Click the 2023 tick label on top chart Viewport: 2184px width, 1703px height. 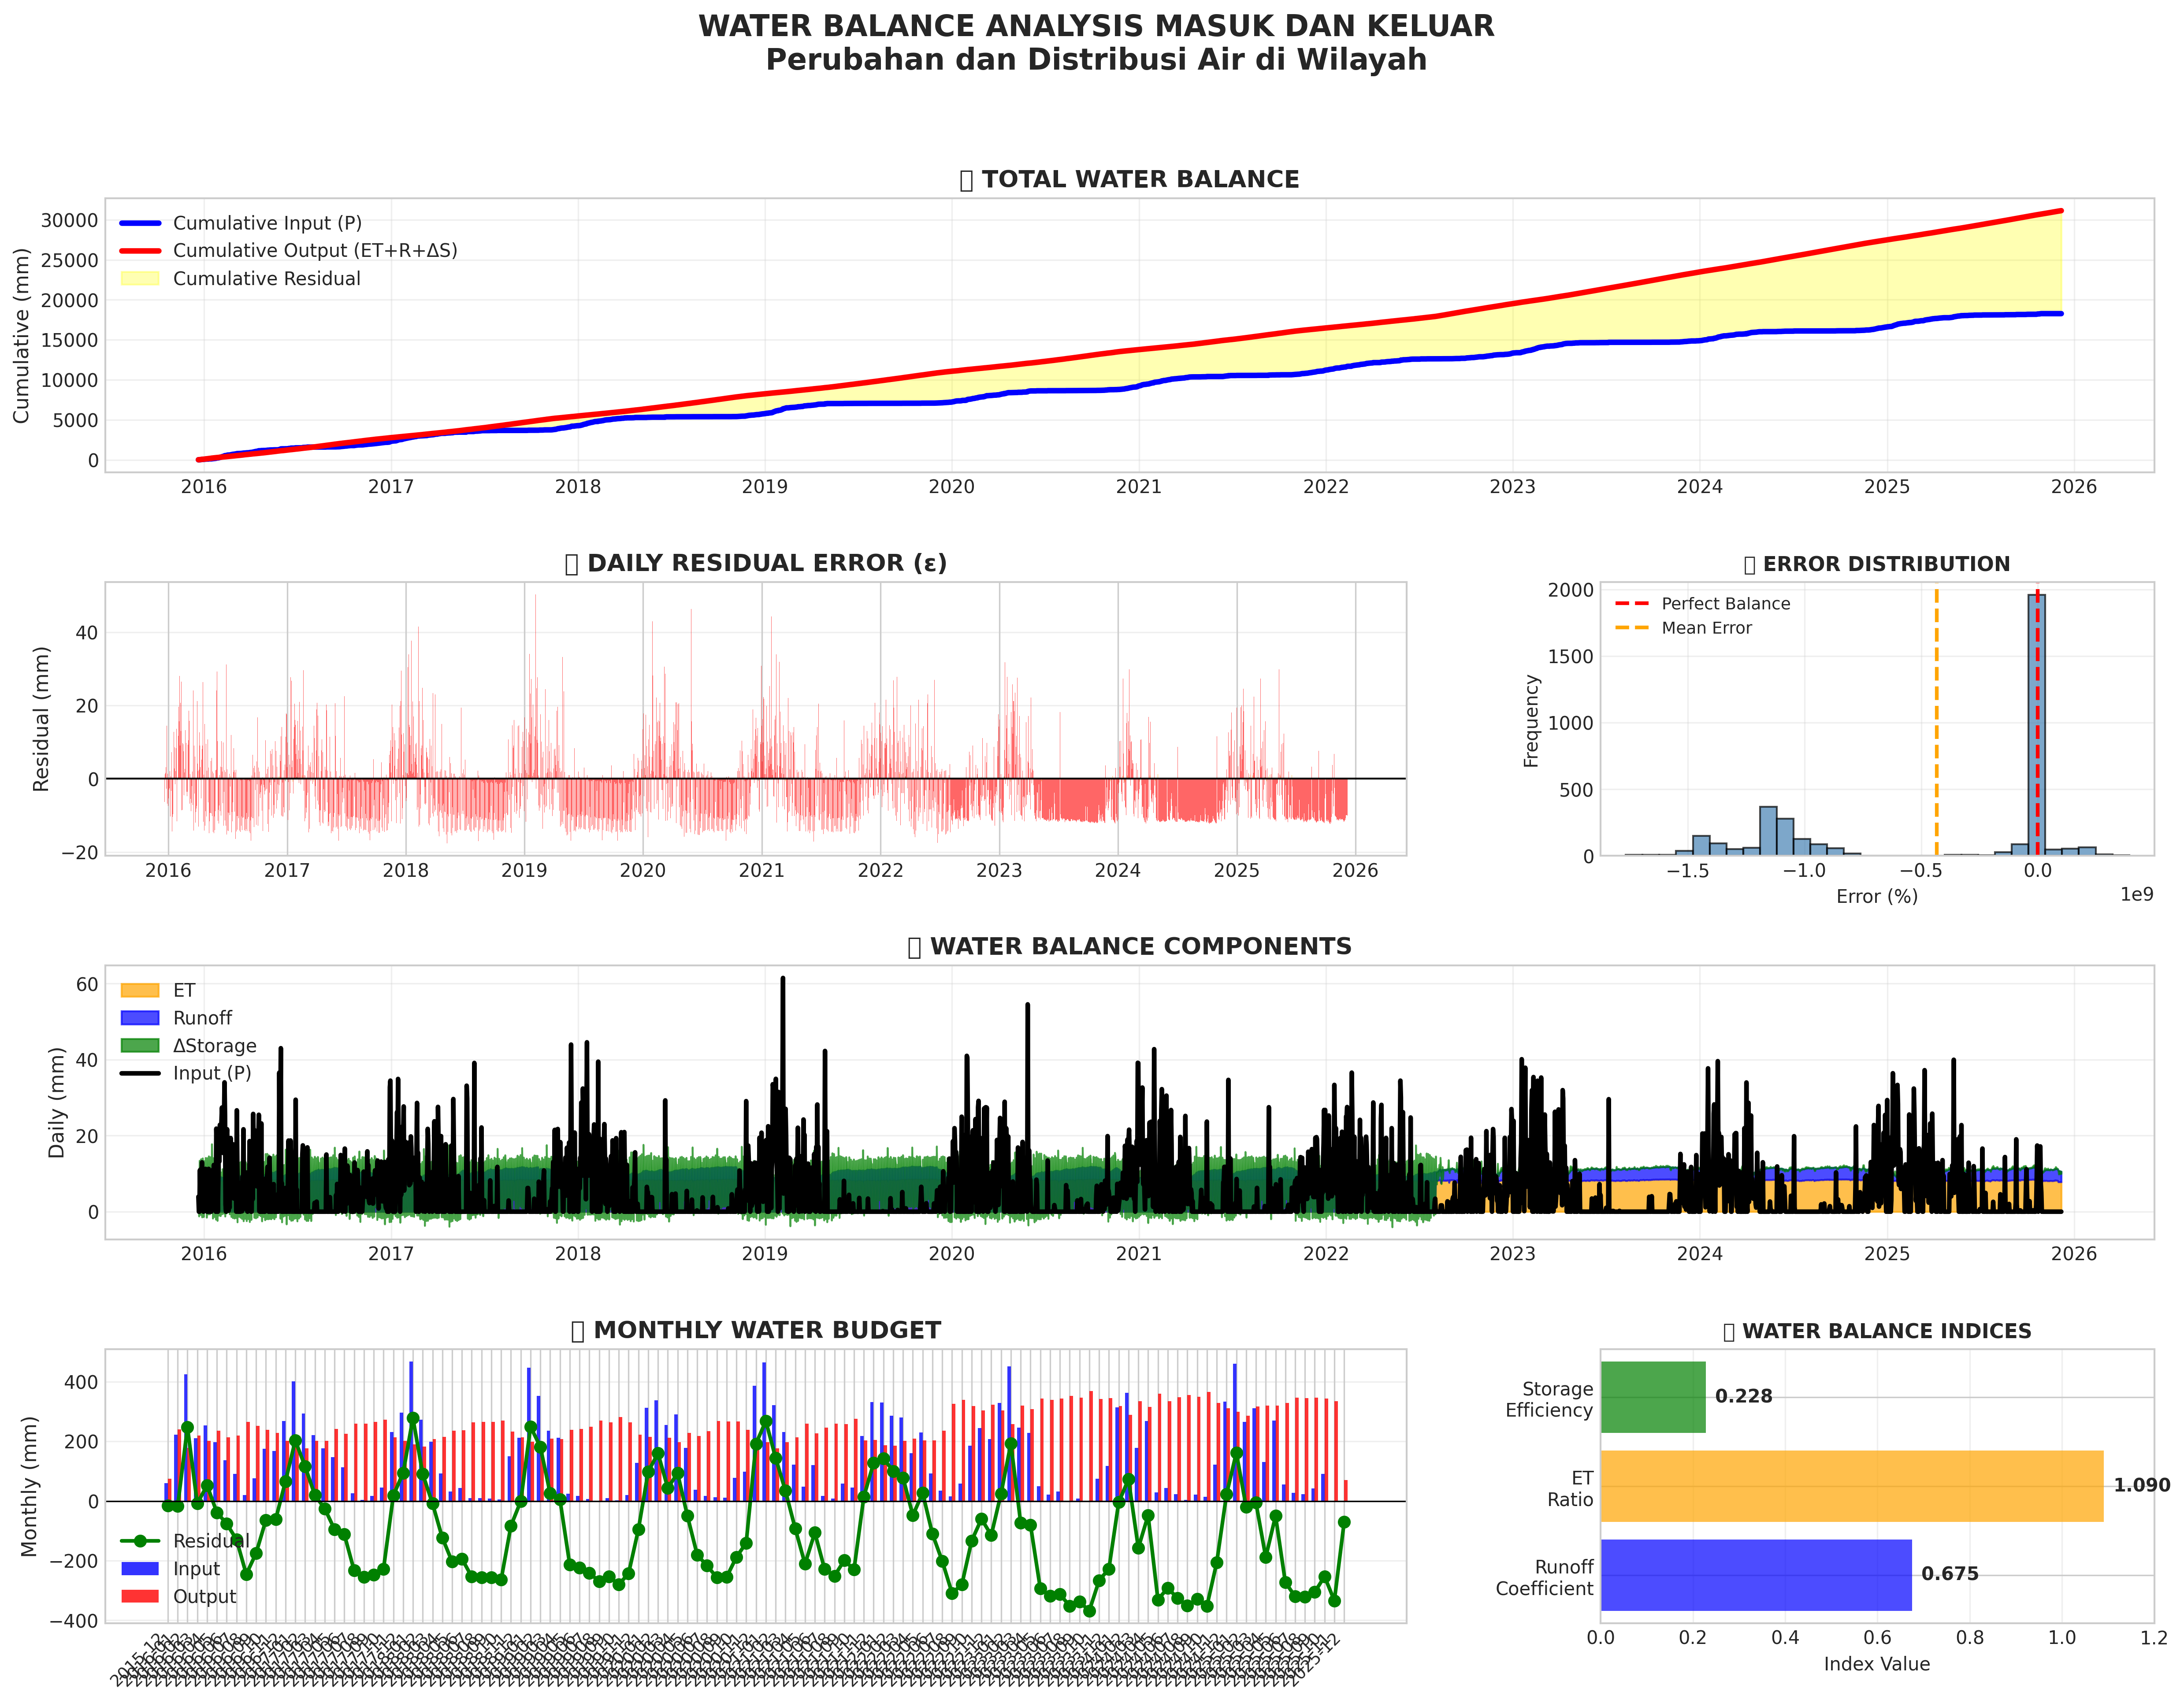[x=1512, y=487]
